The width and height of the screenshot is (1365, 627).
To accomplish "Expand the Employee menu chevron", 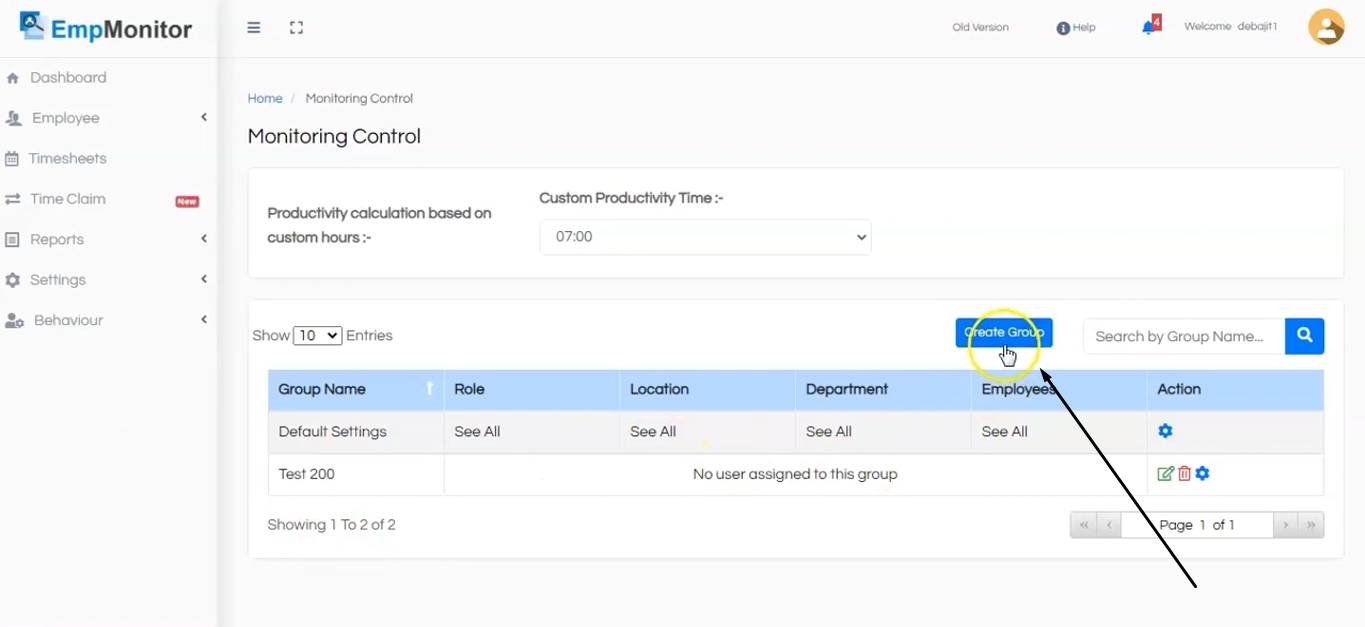I will coord(204,118).
